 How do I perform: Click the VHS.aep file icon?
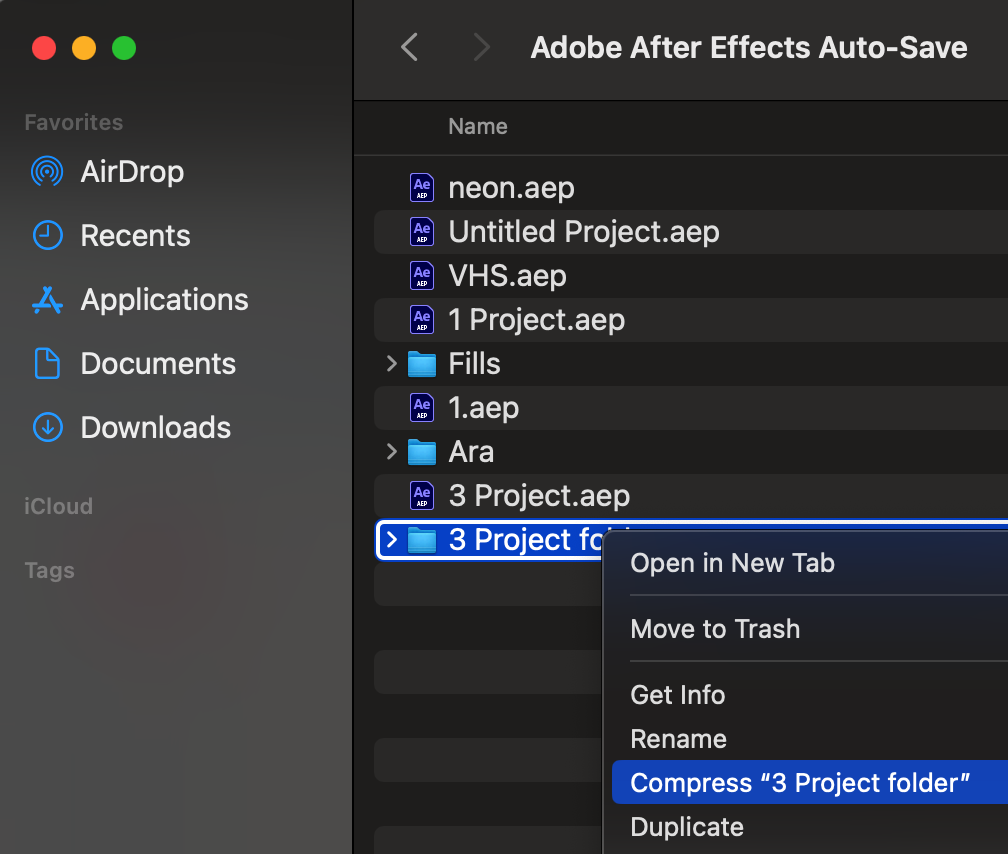tap(422, 276)
